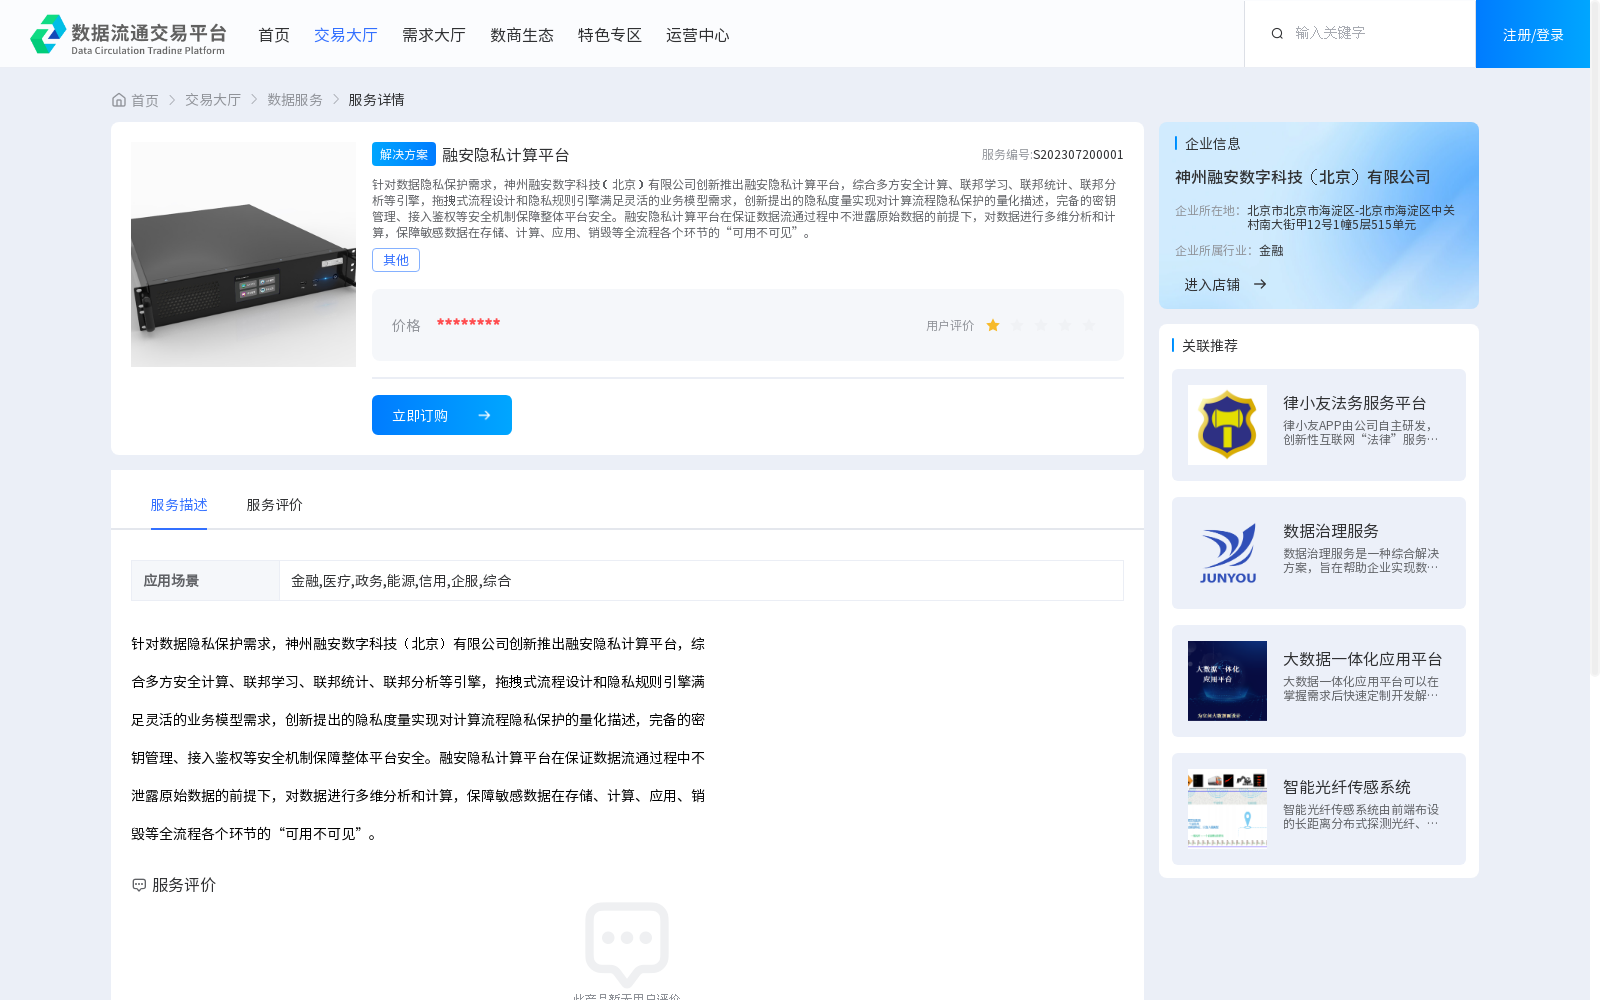Viewport: 1600px width, 1000px height.
Task: Click the search magnifier icon
Action: coord(1277,34)
